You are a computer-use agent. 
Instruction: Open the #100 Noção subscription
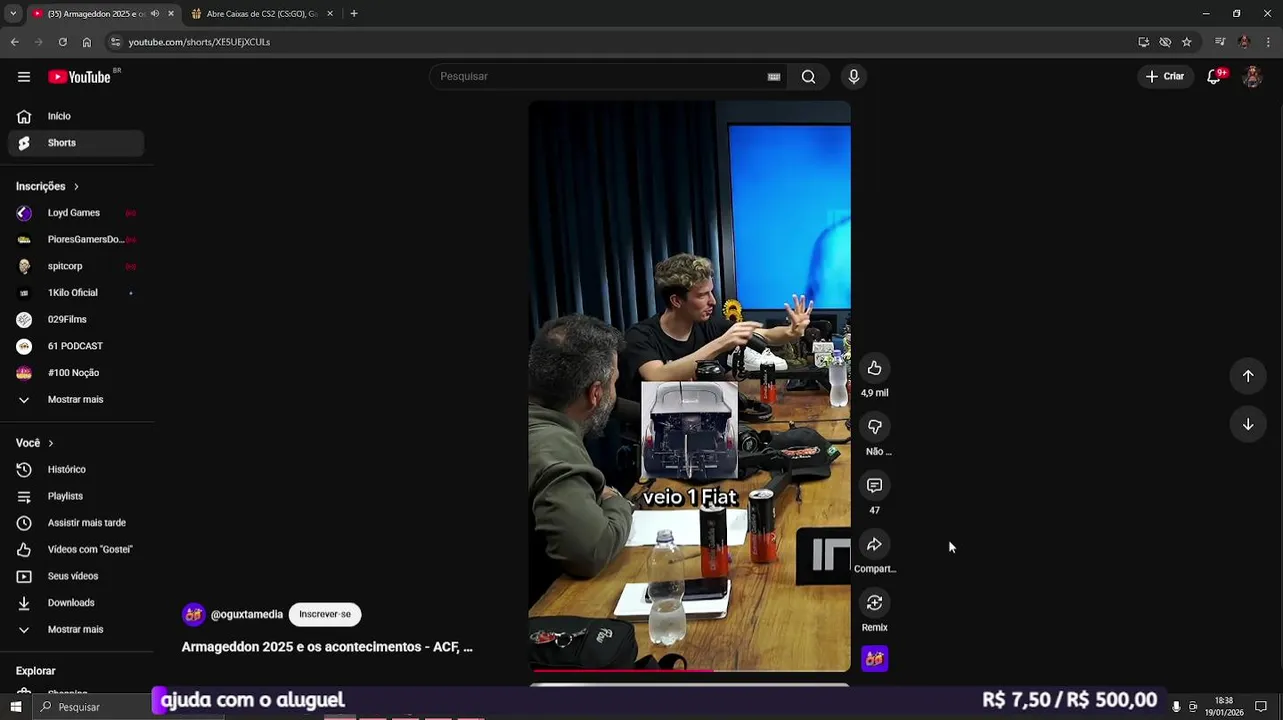click(x=76, y=373)
